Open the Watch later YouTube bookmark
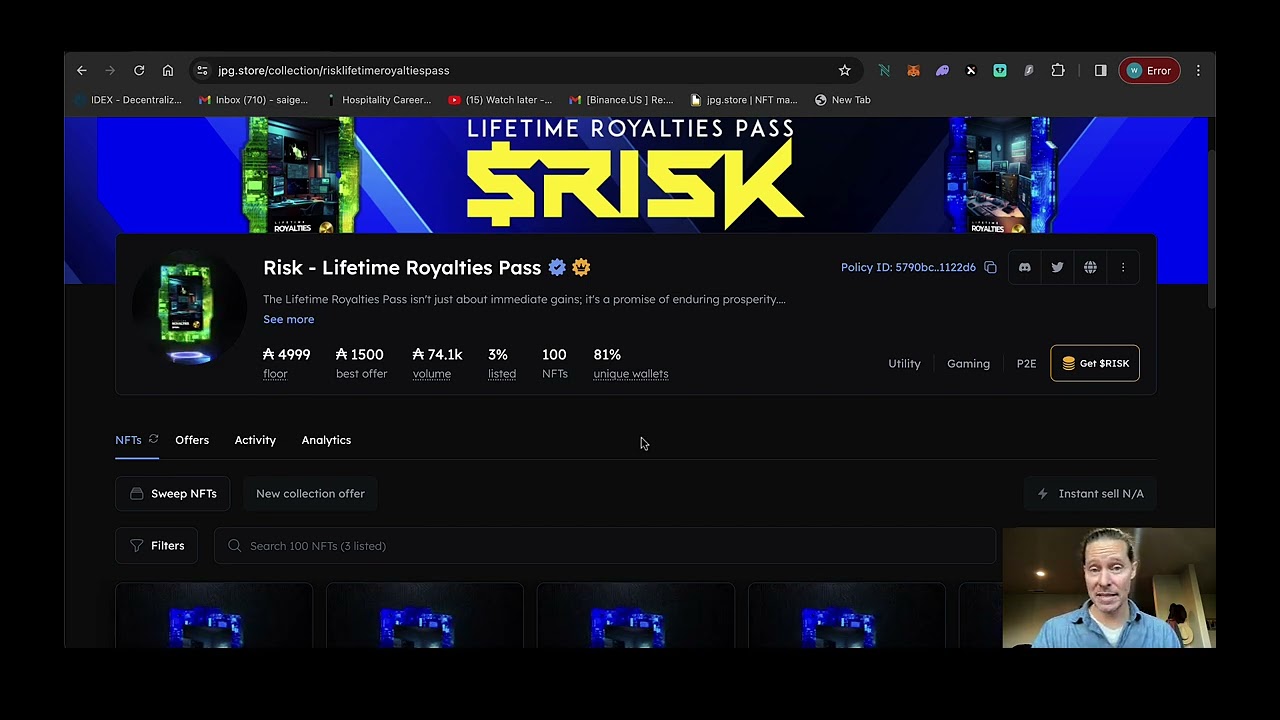Image resolution: width=1280 pixels, height=720 pixels. tap(500, 100)
